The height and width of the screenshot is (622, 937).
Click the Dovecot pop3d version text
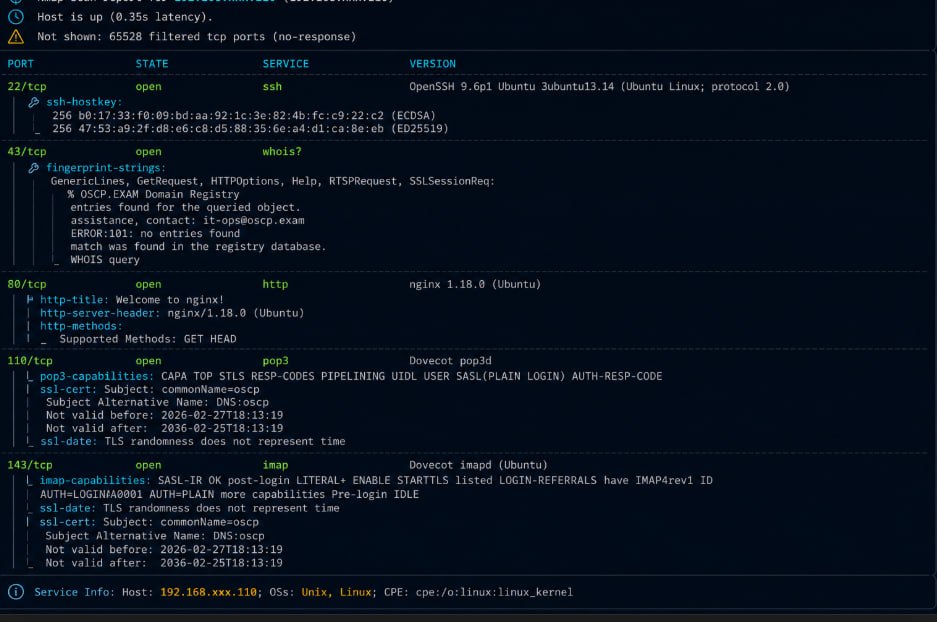coord(451,361)
